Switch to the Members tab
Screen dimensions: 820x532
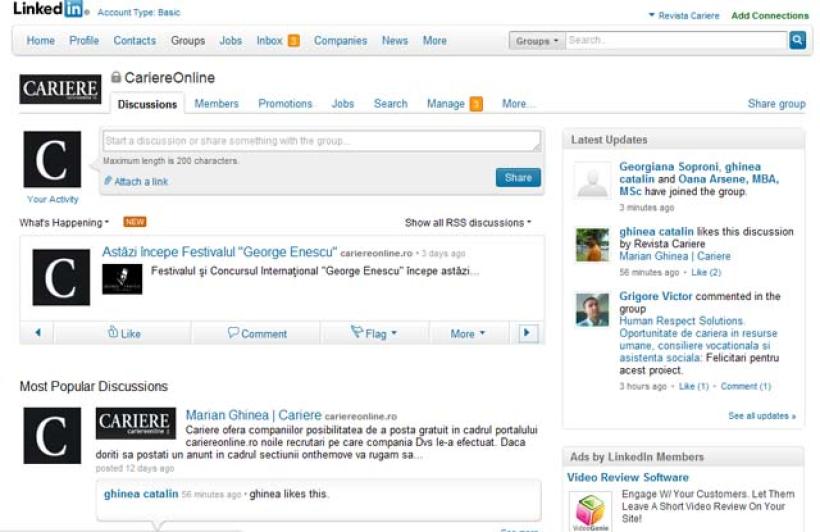click(x=216, y=104)
